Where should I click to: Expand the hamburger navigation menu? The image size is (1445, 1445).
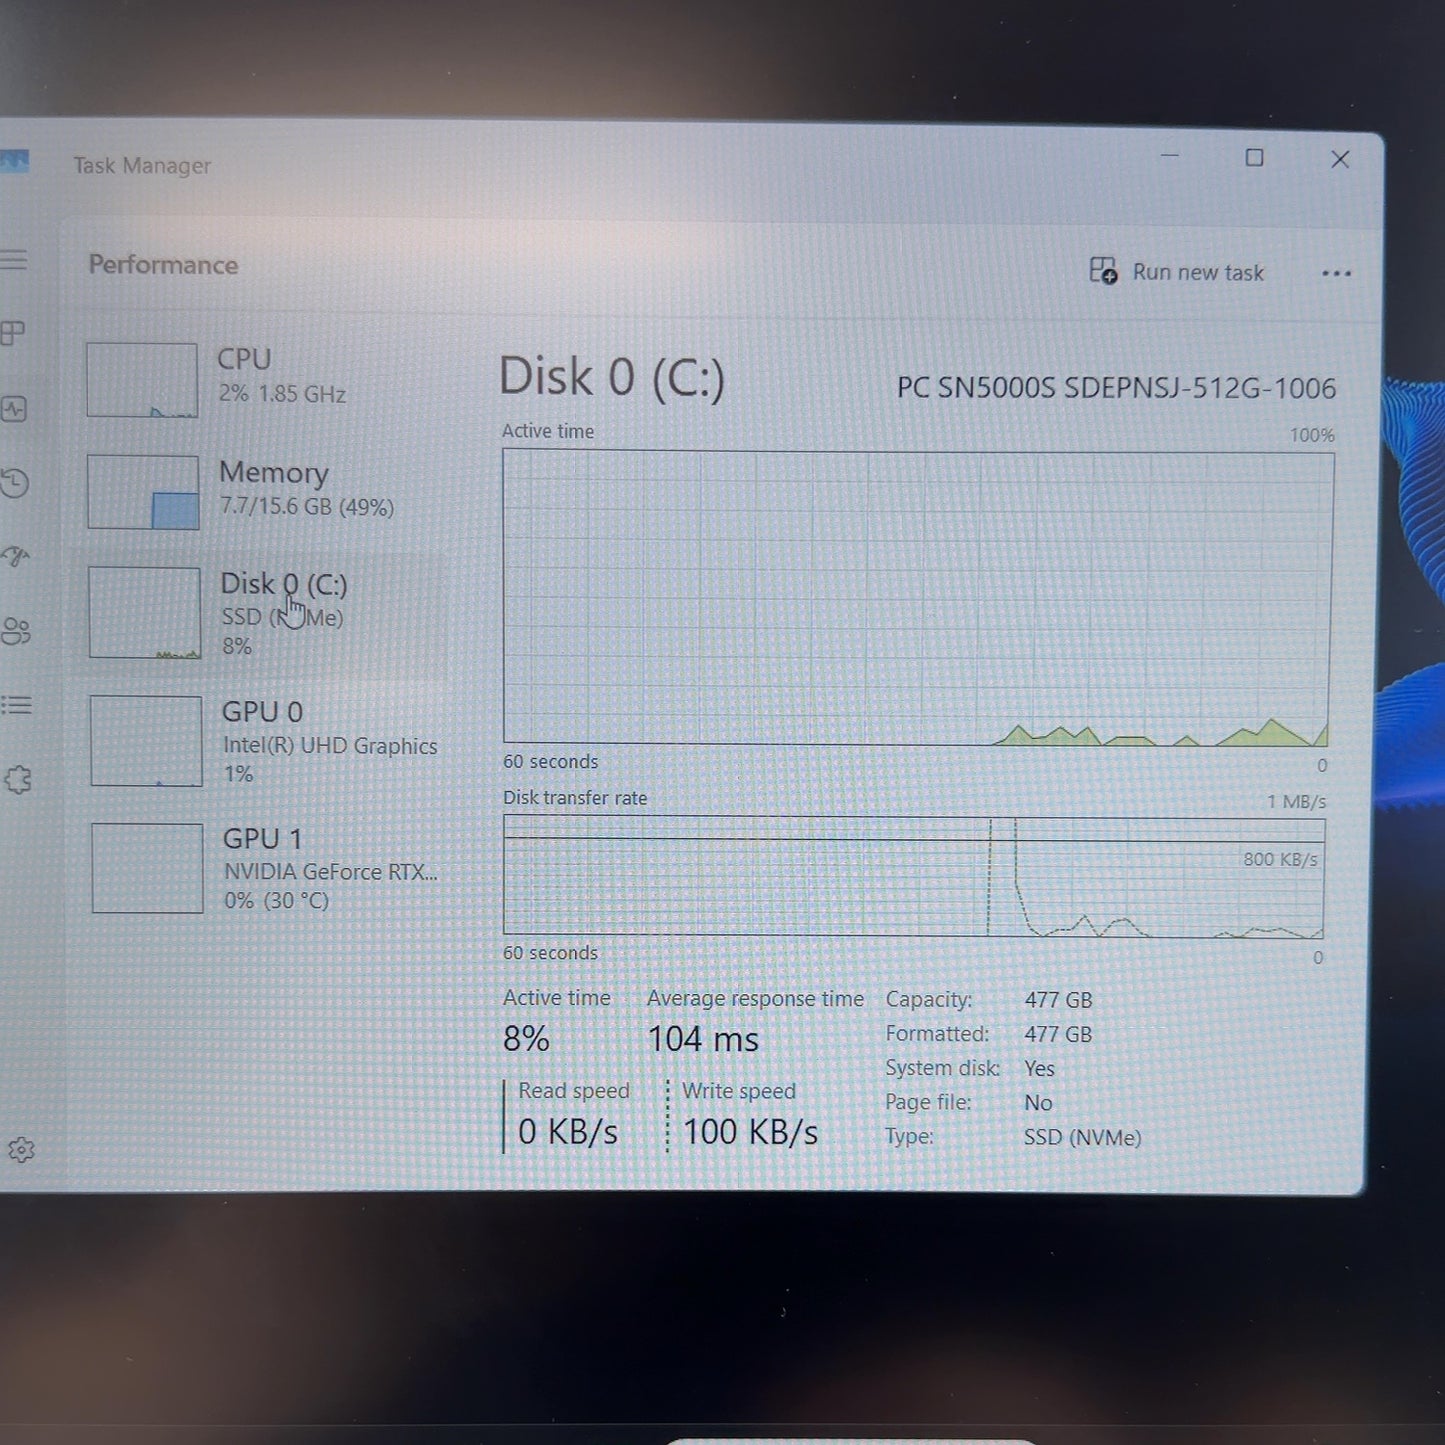pos(13,260)
